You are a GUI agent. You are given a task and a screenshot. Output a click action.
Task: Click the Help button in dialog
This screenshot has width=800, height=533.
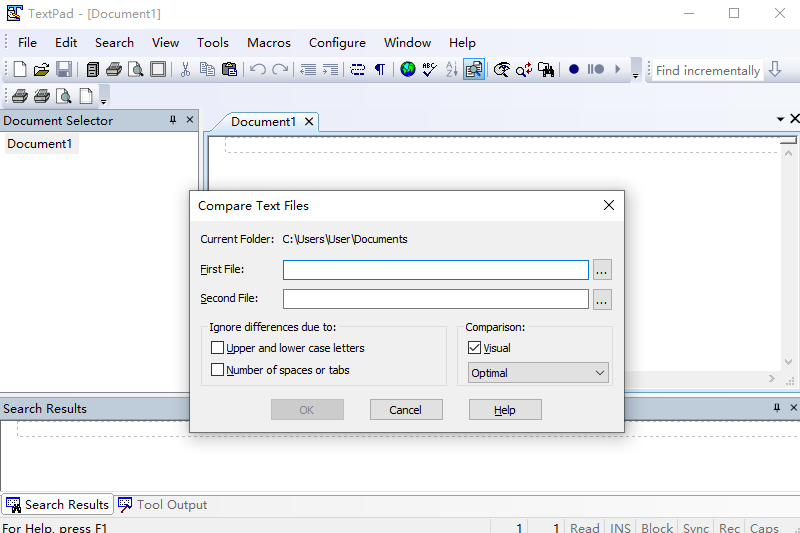point(505,410)
